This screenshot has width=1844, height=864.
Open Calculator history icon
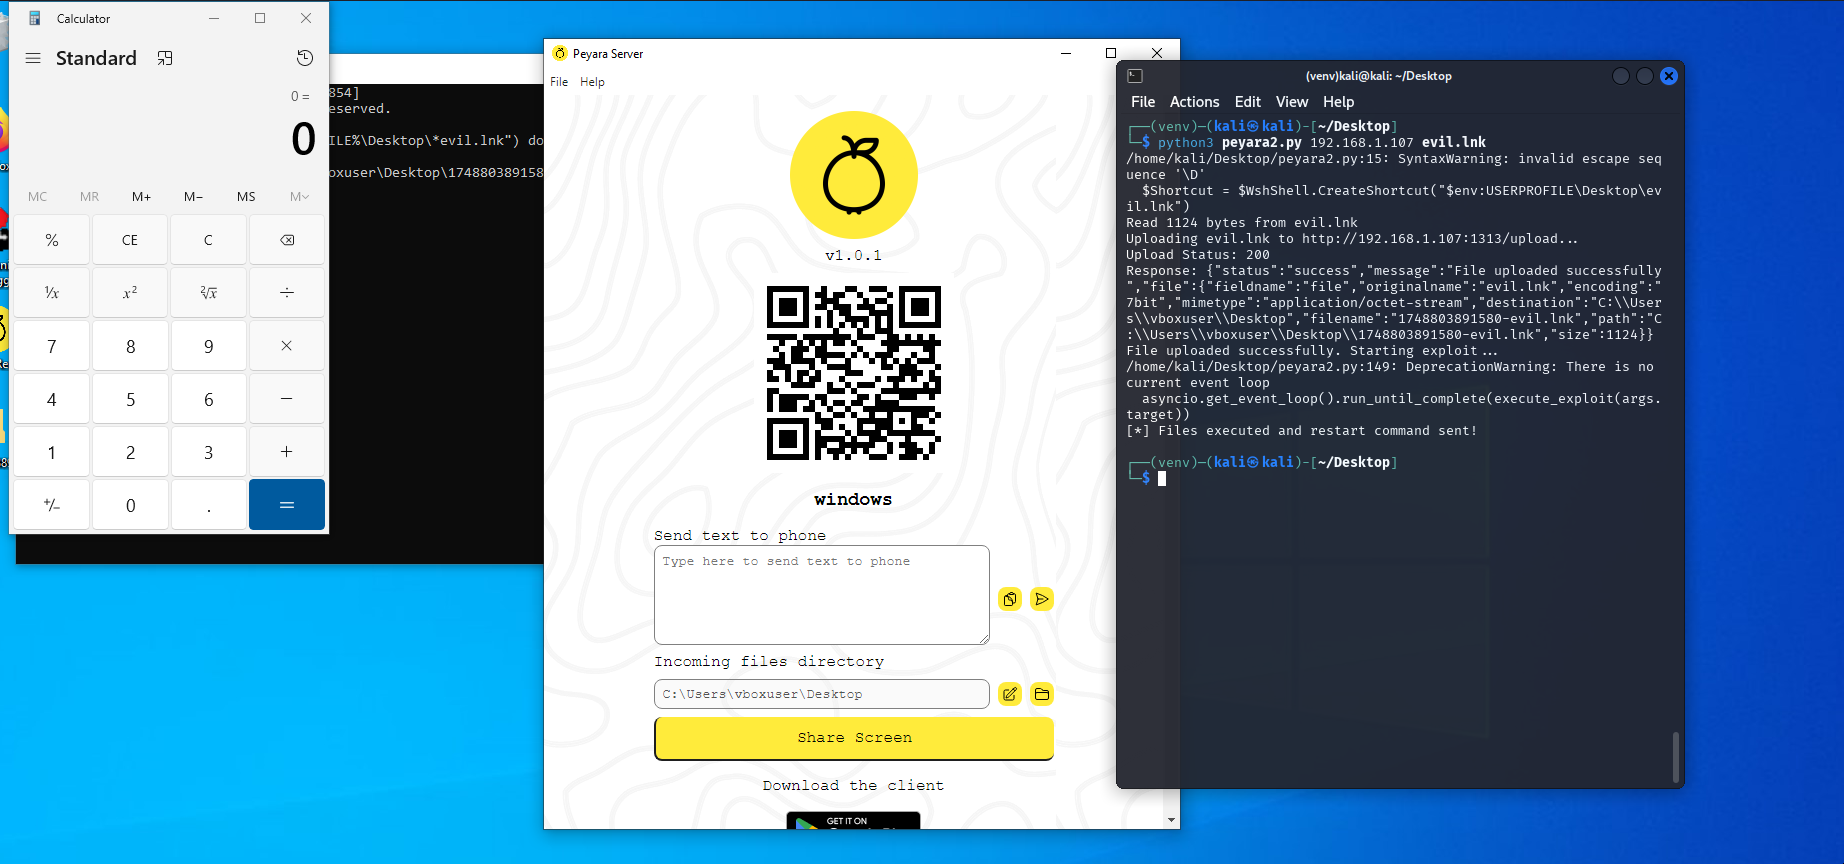click(x=305, y=58)
